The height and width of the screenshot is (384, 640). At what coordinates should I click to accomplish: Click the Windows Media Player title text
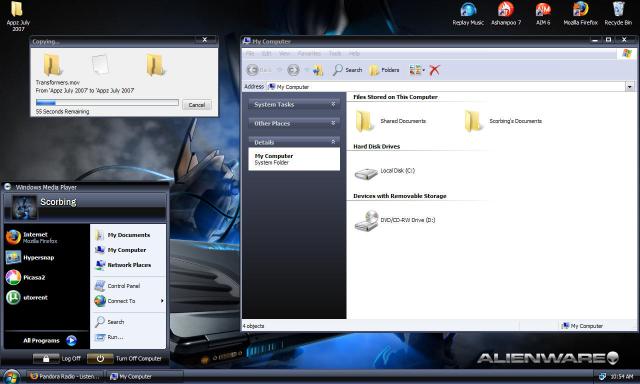(46, 187)
